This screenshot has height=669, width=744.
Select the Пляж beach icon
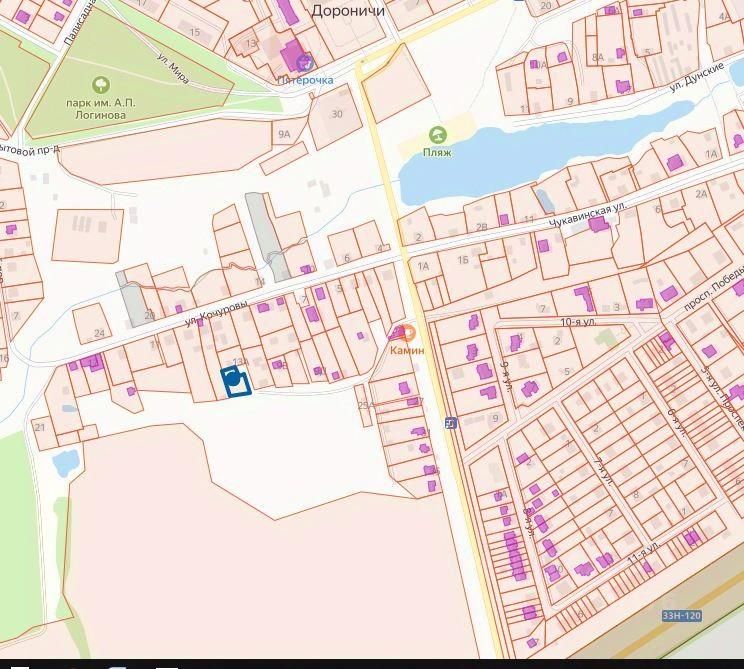437,135
